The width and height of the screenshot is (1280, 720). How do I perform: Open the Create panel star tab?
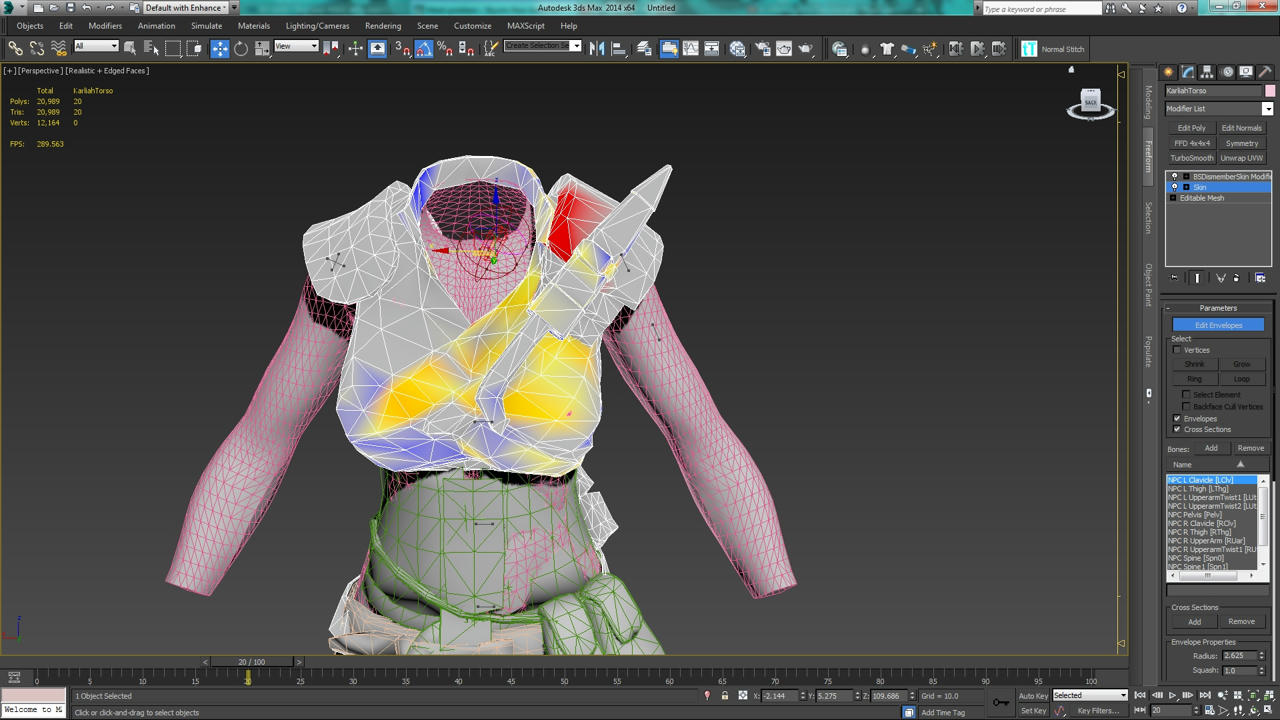pyautogui.click(x=1168, y=72)
